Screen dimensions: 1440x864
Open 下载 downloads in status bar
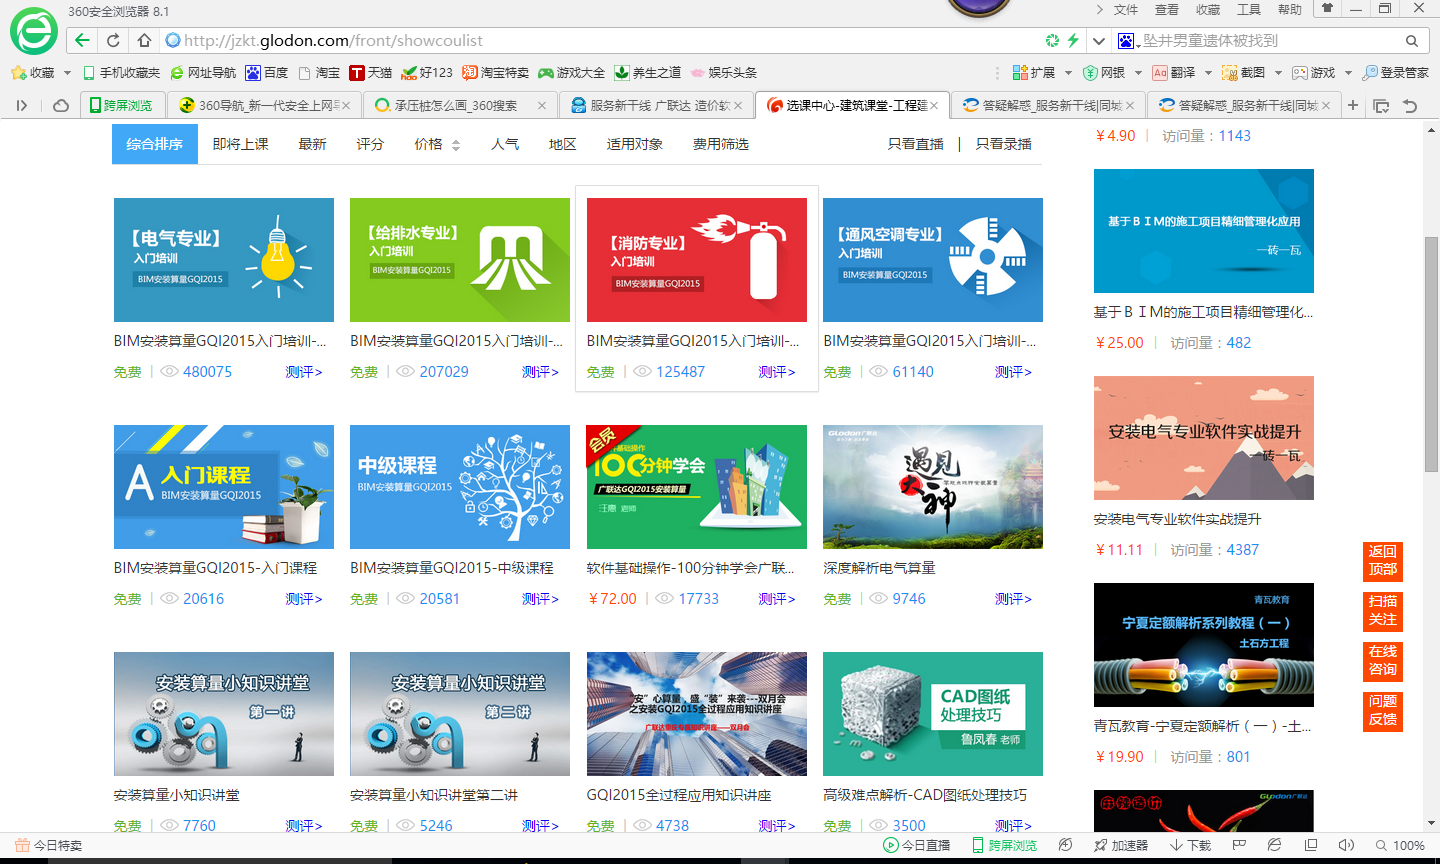1190,845
